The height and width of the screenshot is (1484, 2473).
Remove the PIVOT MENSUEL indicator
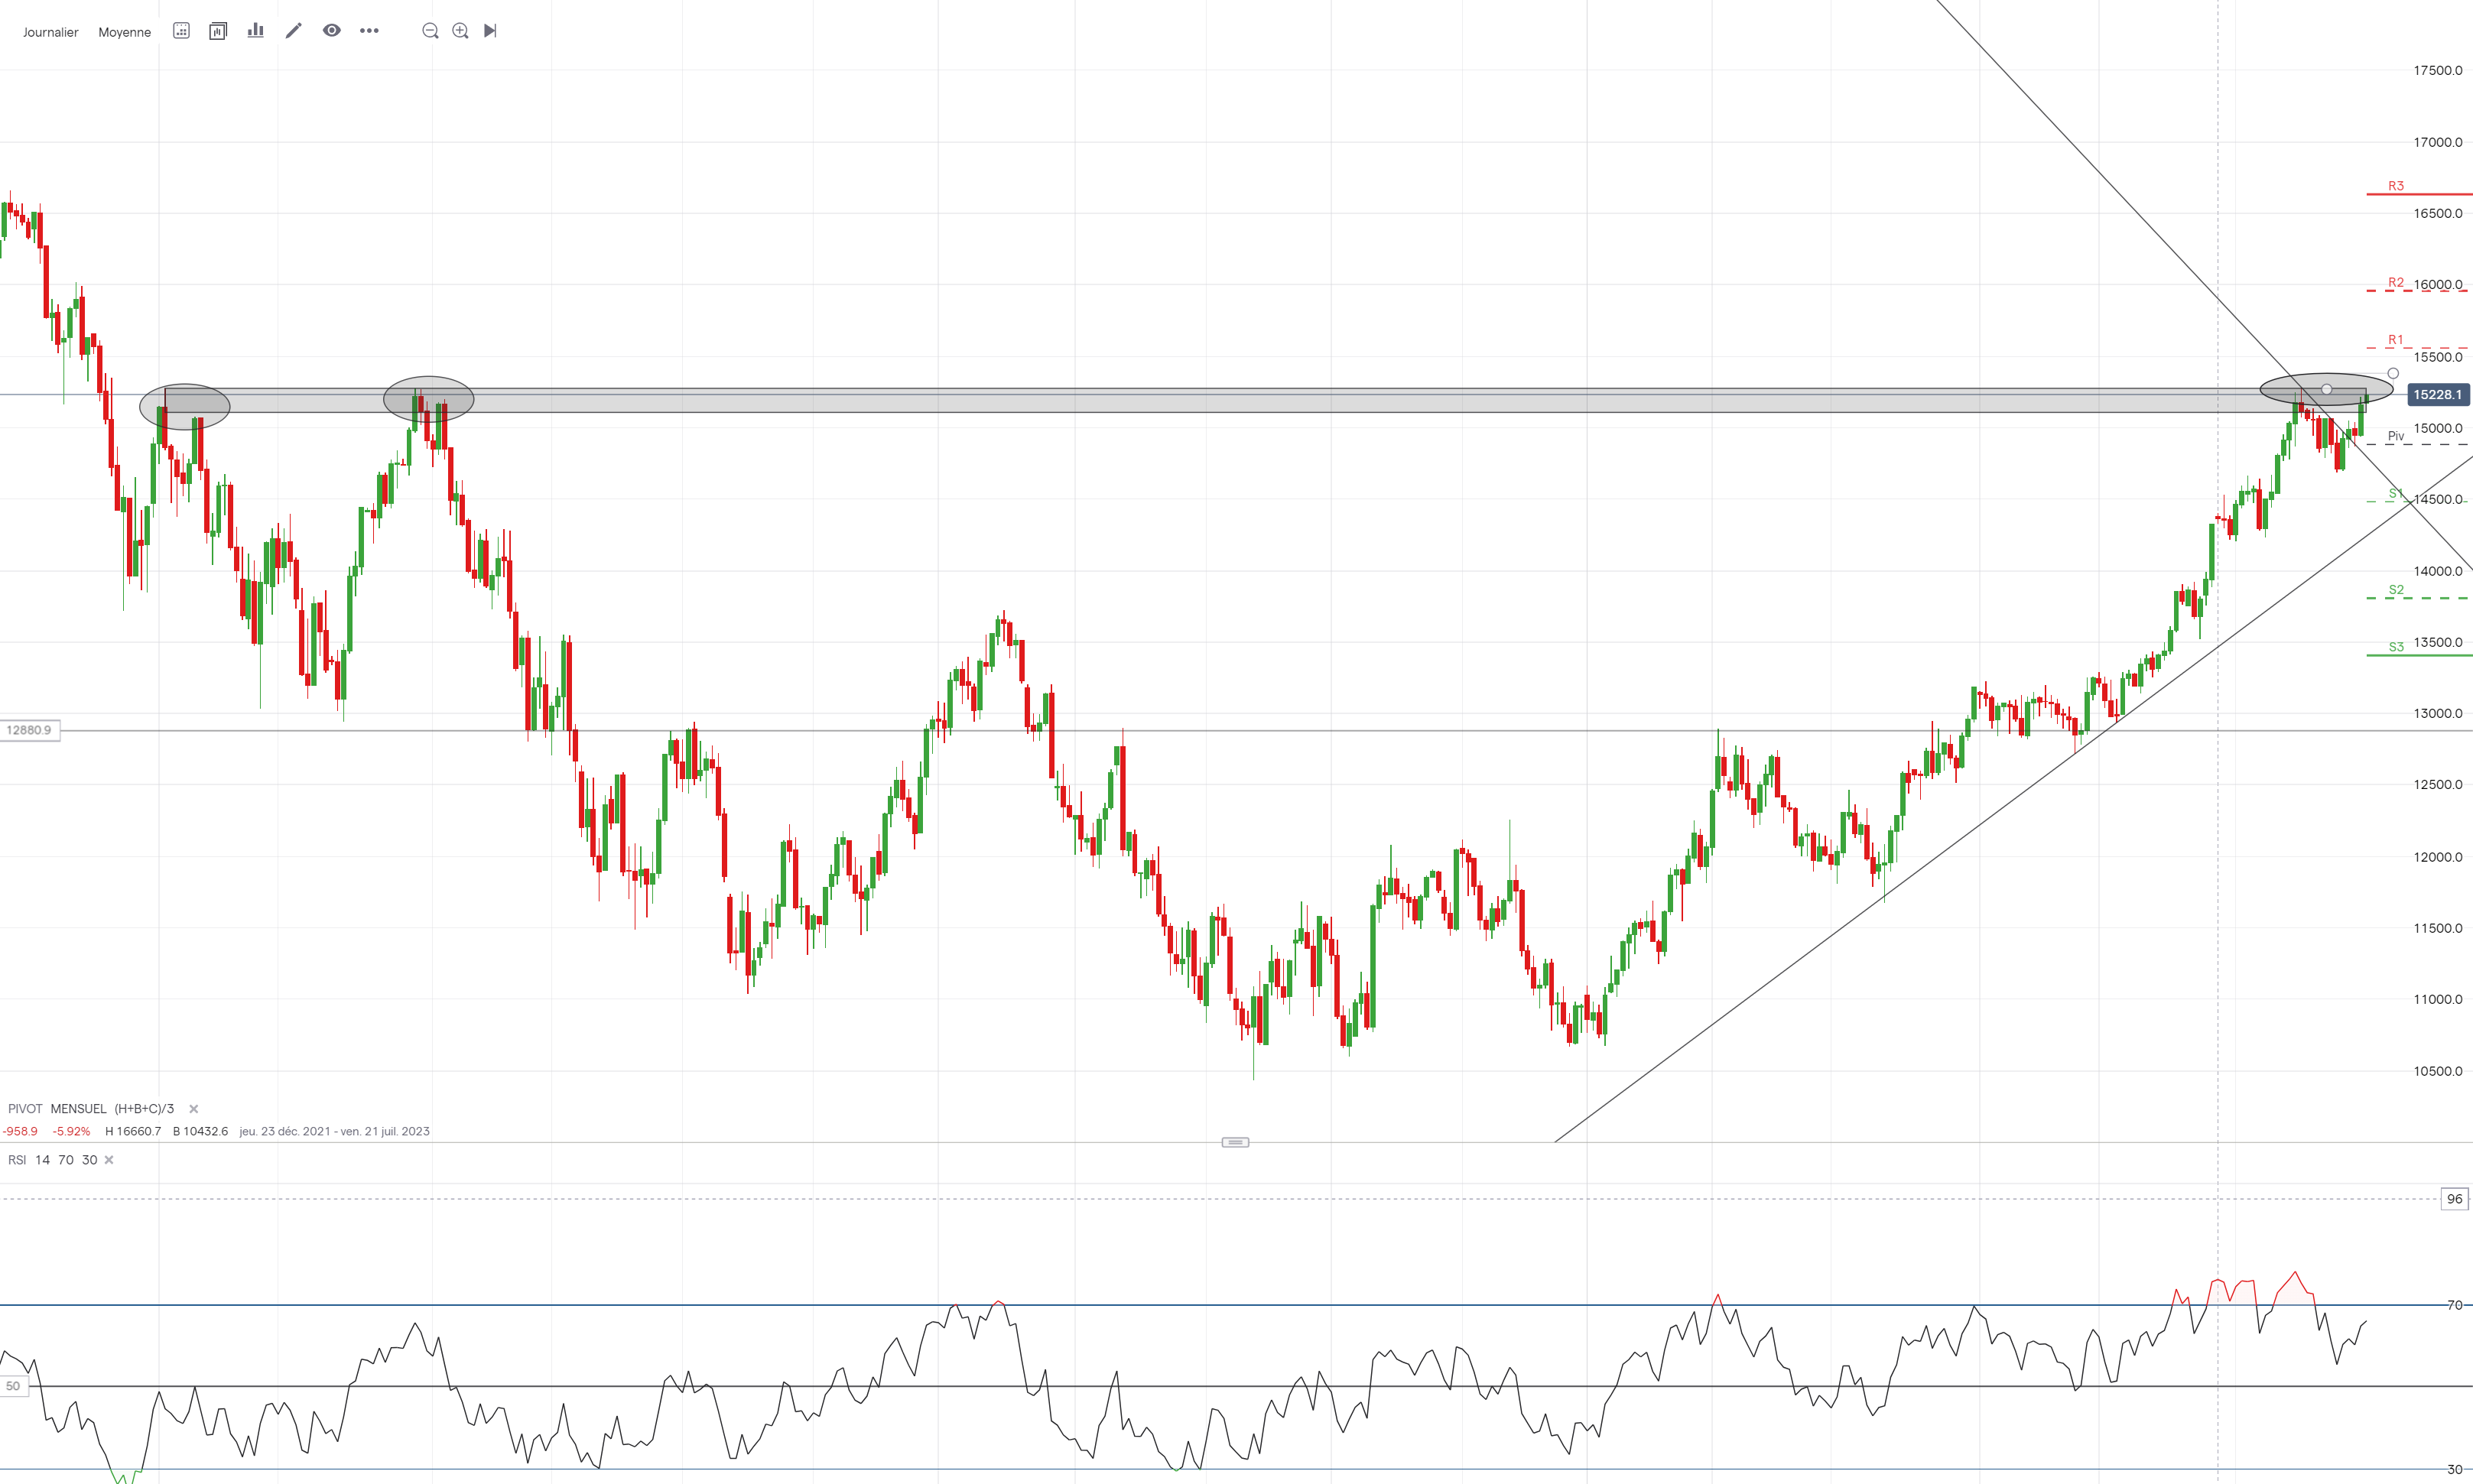(x=194, y=1109)
